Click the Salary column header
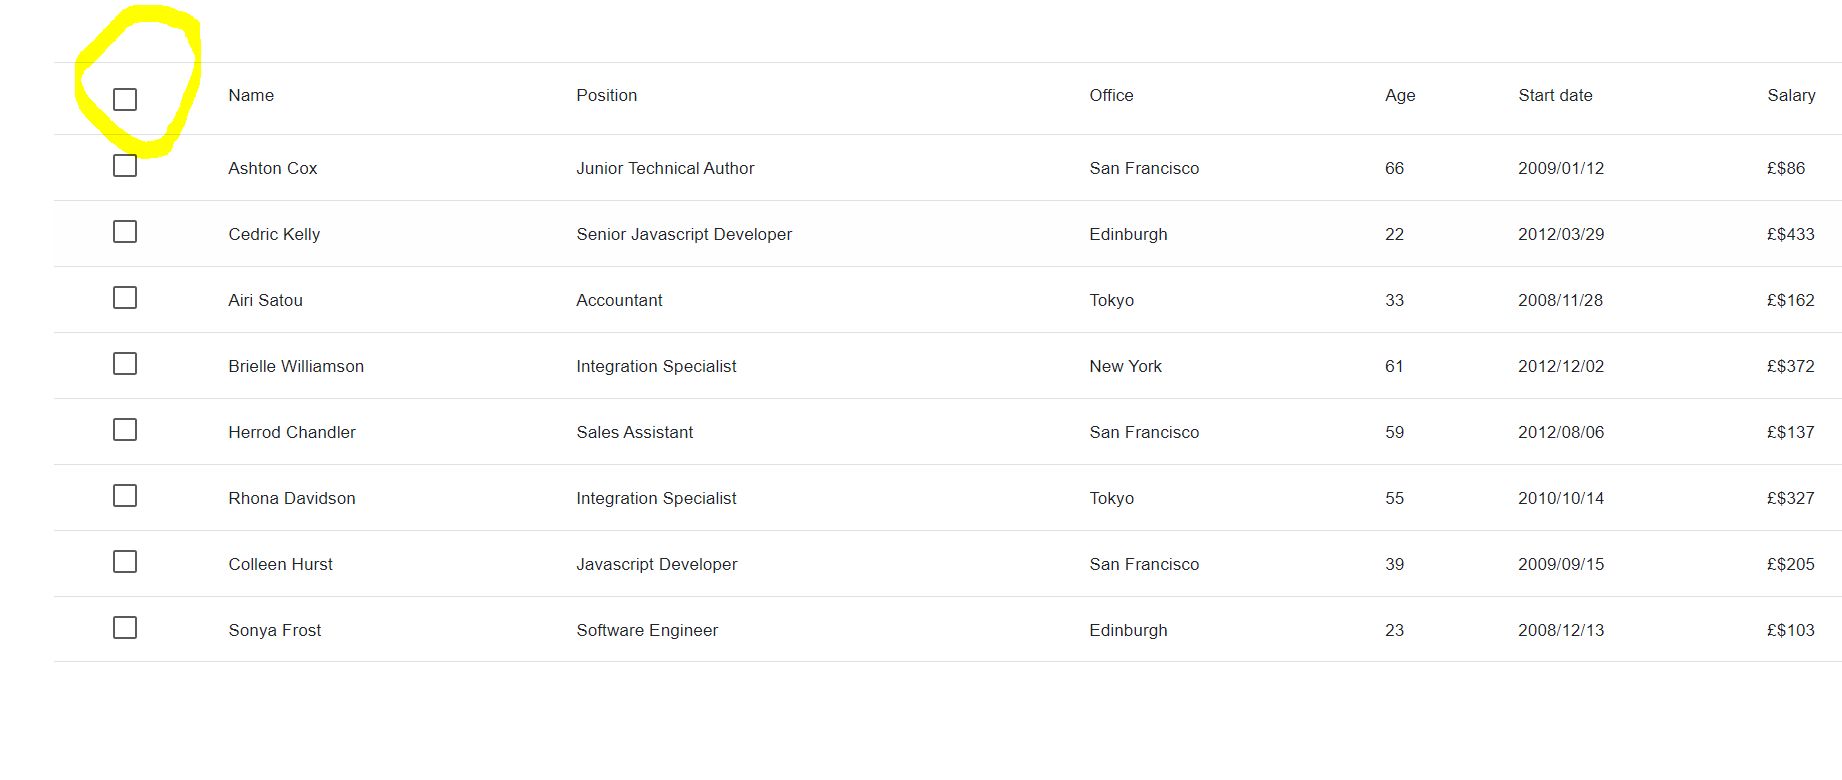The image size is (1842, 780). (x=1791, y=95)
